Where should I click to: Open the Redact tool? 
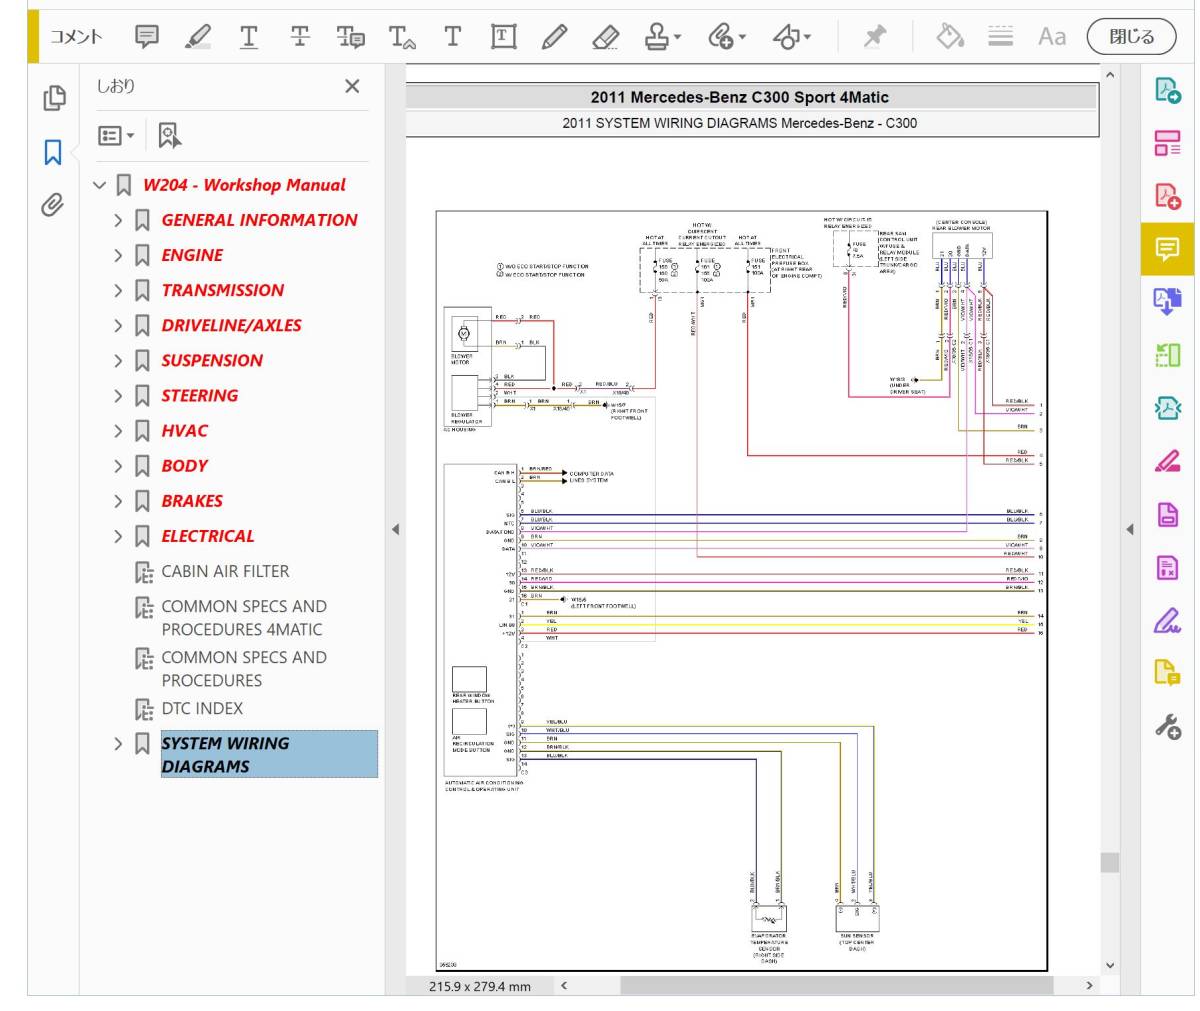[x=1167, y=461]
